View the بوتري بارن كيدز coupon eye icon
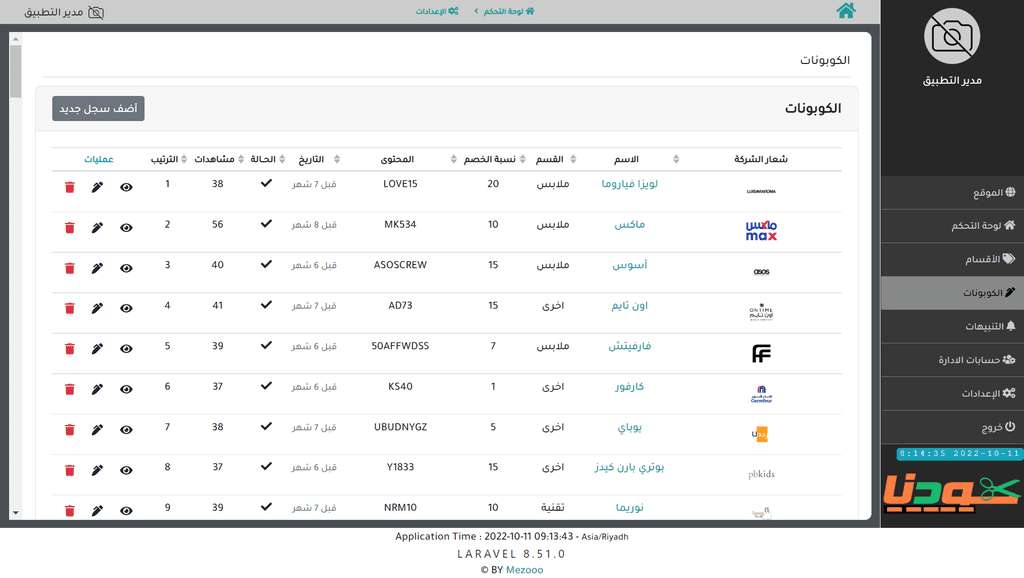1024x578 pixels. pos(126,470)
